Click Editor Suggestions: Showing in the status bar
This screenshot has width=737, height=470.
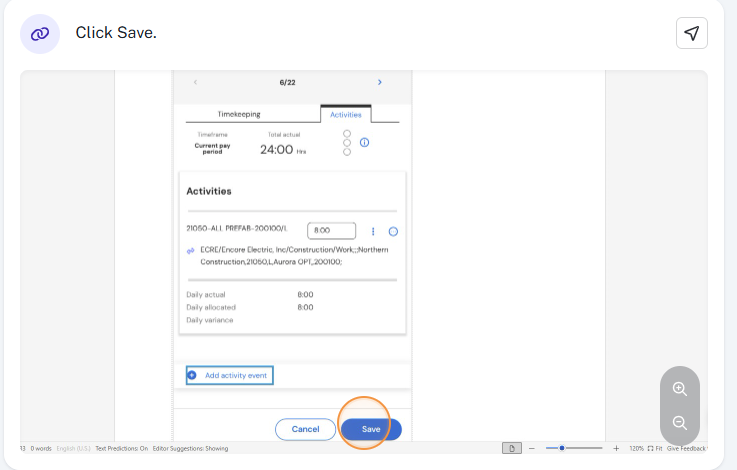(x=190, y=448)
